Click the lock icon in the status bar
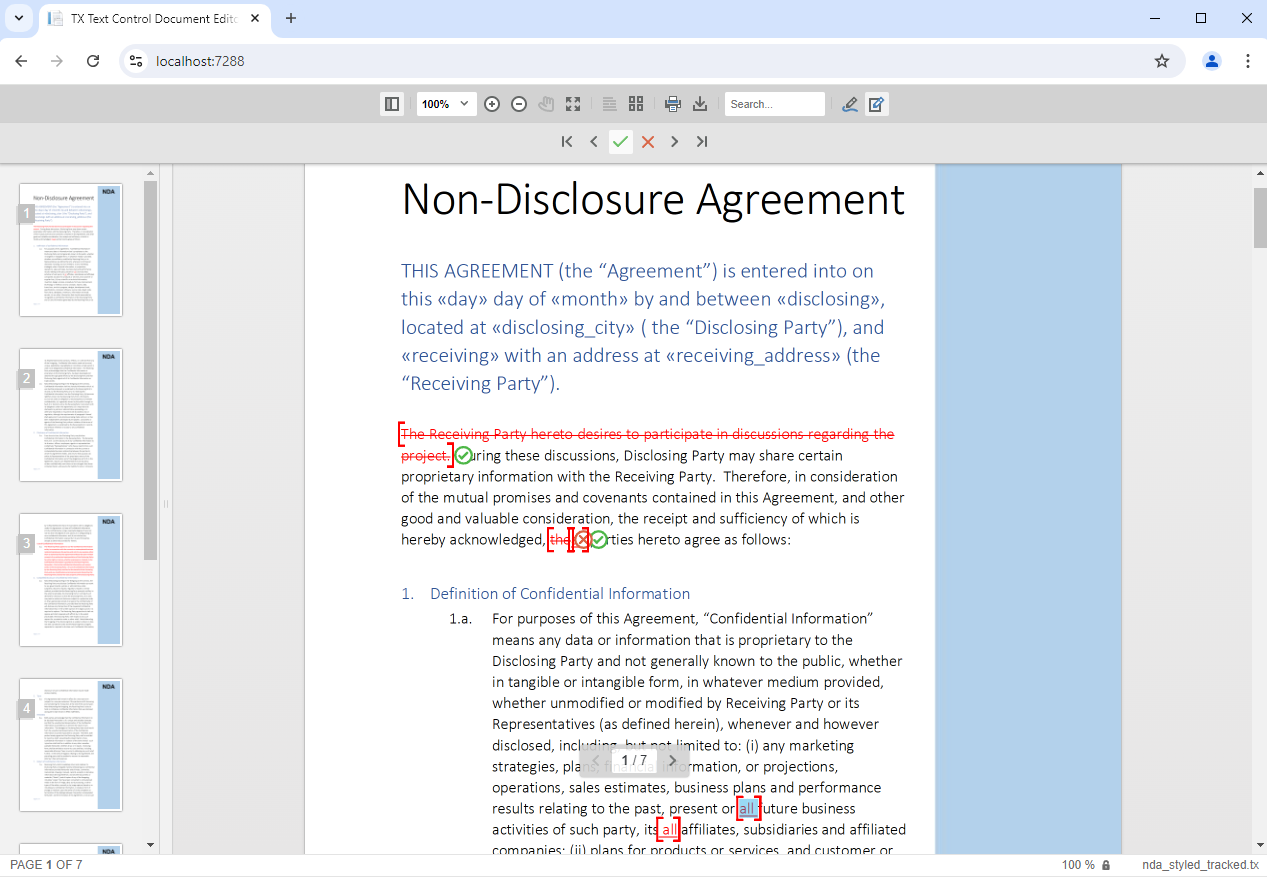 (1106, 865)
